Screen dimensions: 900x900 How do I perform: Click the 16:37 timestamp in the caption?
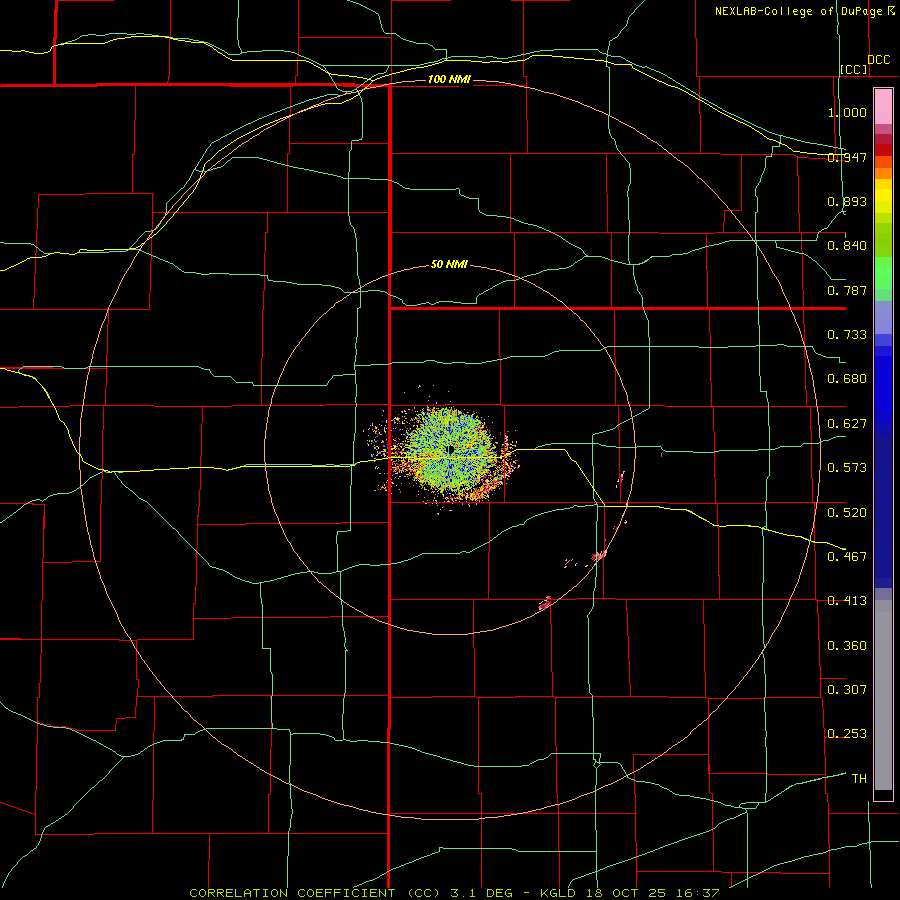click(x=699, y=893)
